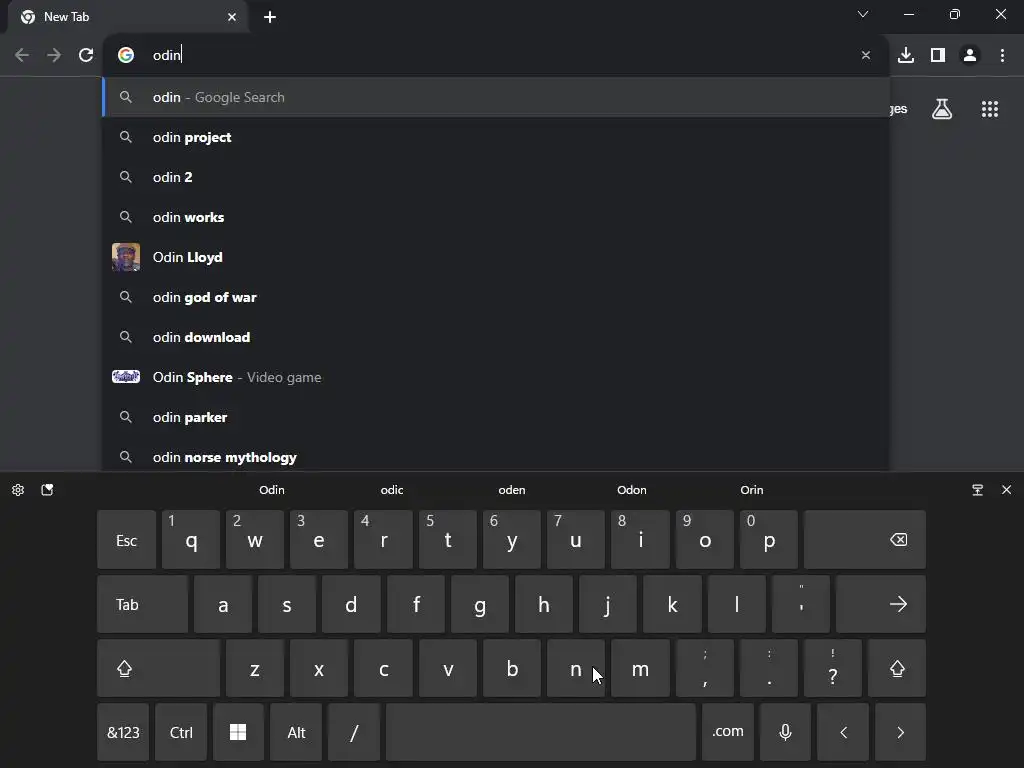Tap the Windows logo key
This screenshot has width=1024, height=768.
coord(238,732)
